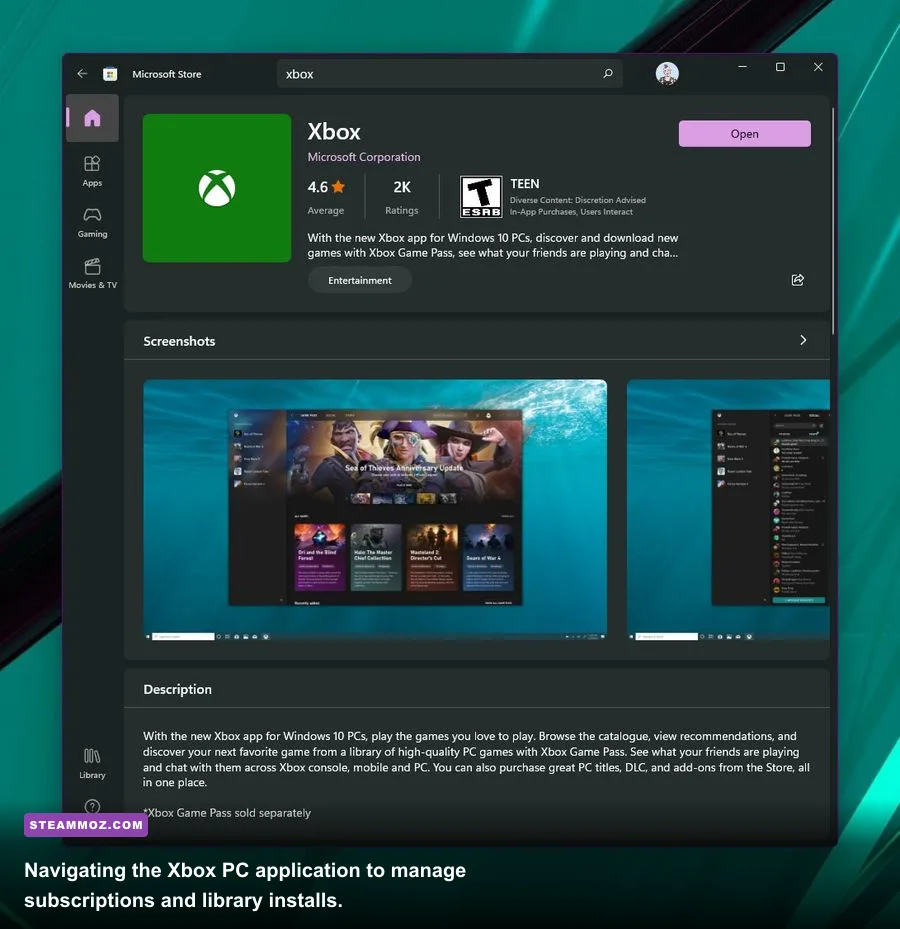
Task: Click the truncated app summary text
Action: tap(493, 245)
